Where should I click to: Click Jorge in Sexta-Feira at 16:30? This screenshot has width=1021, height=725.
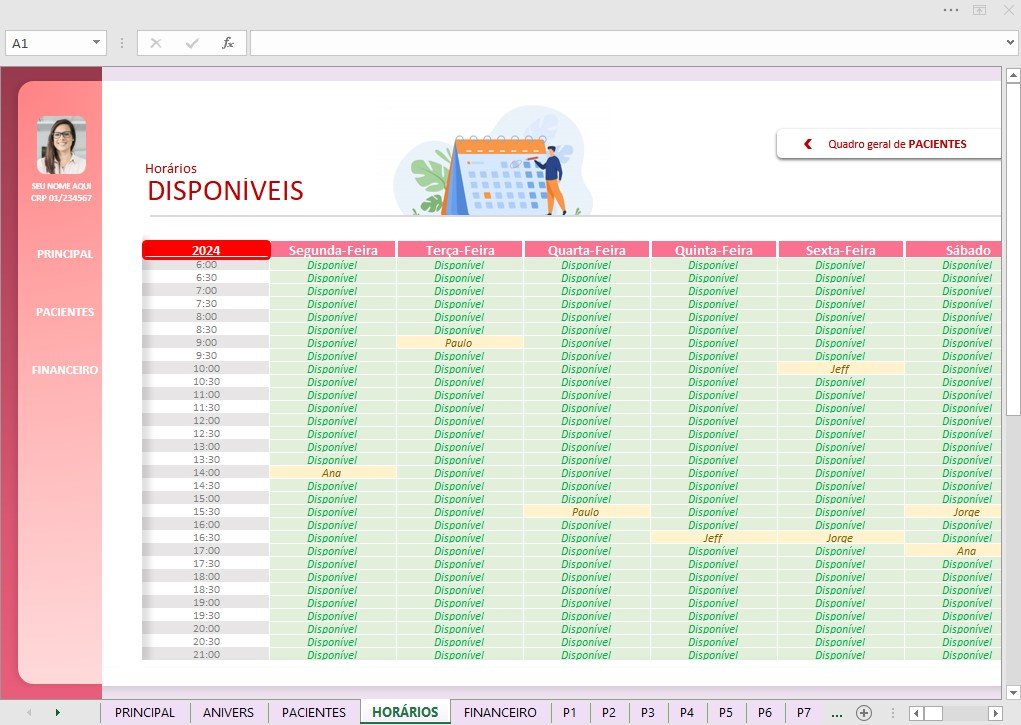(x=840, y=538)
